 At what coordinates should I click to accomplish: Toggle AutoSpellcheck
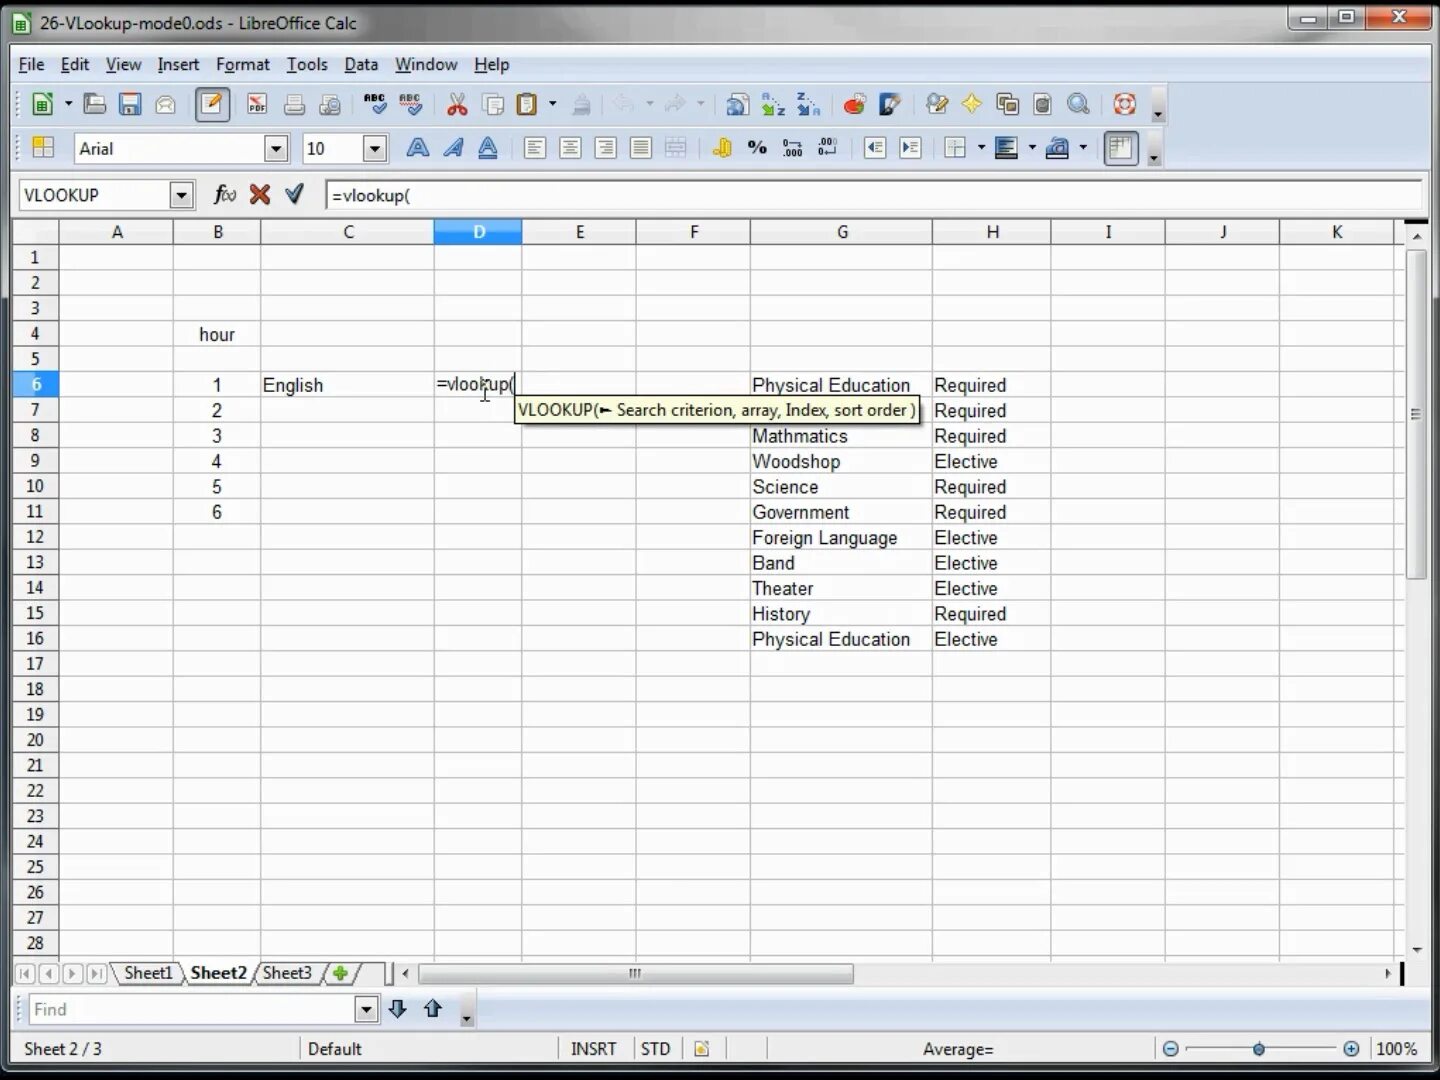(410, 104)
